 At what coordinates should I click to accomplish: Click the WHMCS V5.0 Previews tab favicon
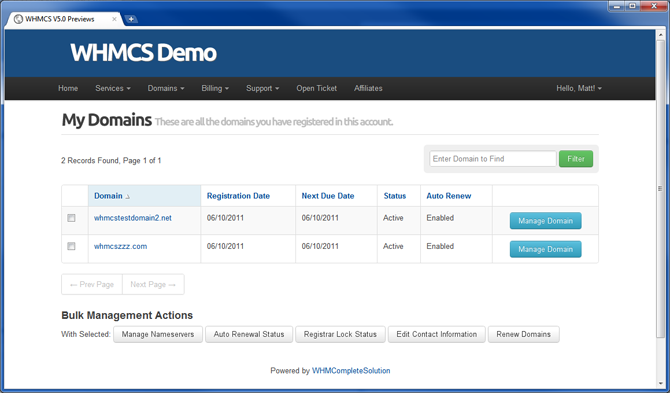pyautogui.click(x=18, y=19)
